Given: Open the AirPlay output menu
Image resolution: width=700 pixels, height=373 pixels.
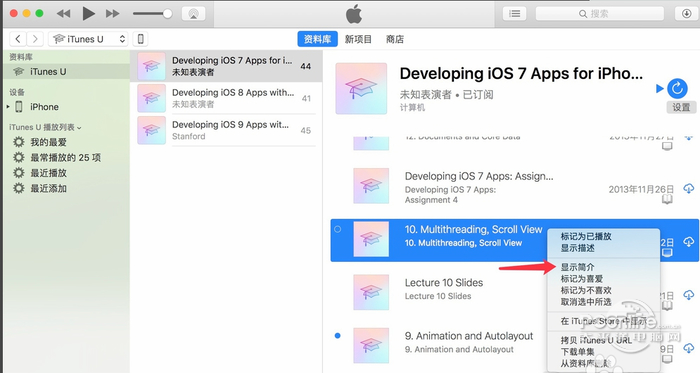Looking at the screenshot, I should 193,14.
